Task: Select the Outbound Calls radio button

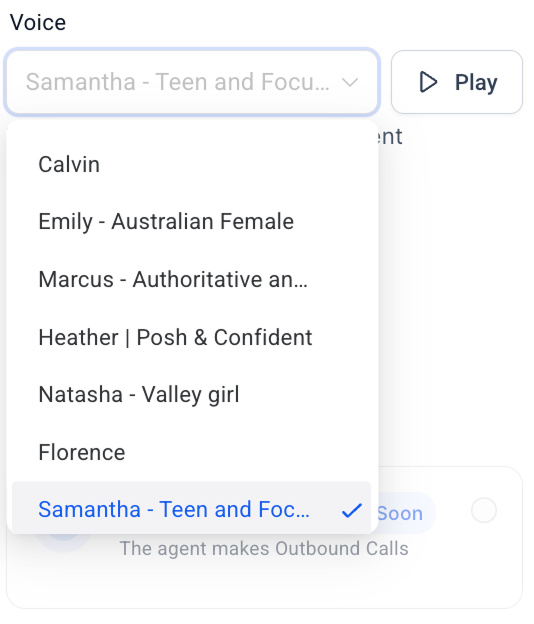Action: coord(483,510)
